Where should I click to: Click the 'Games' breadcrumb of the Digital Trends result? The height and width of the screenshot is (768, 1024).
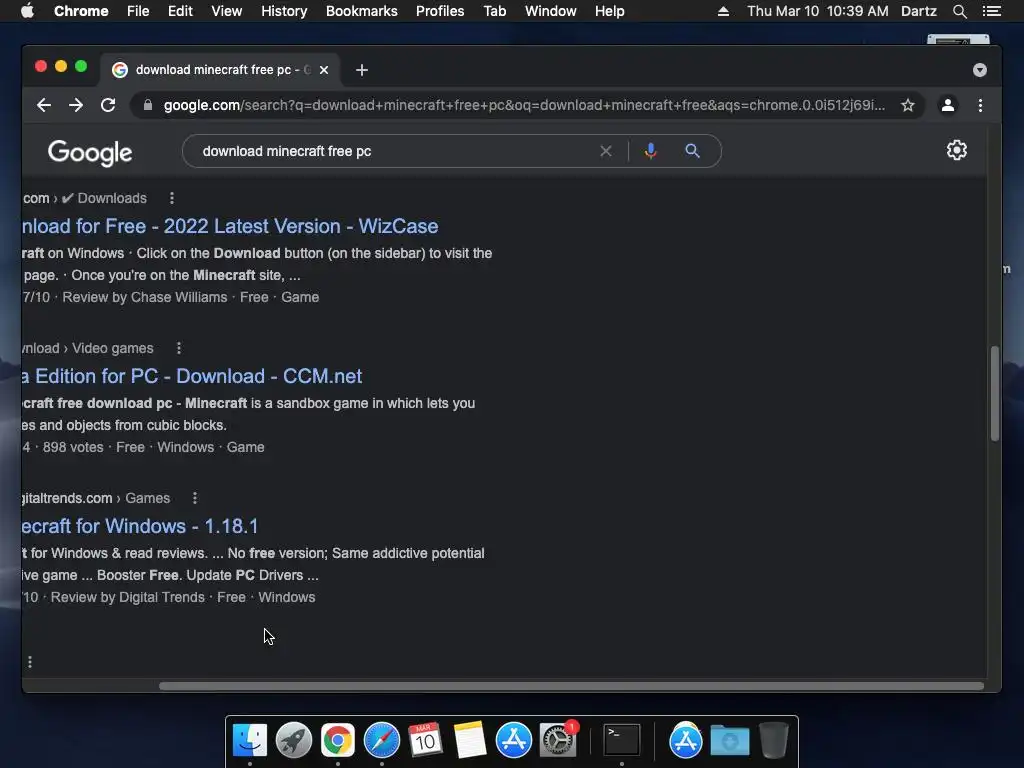148,498
